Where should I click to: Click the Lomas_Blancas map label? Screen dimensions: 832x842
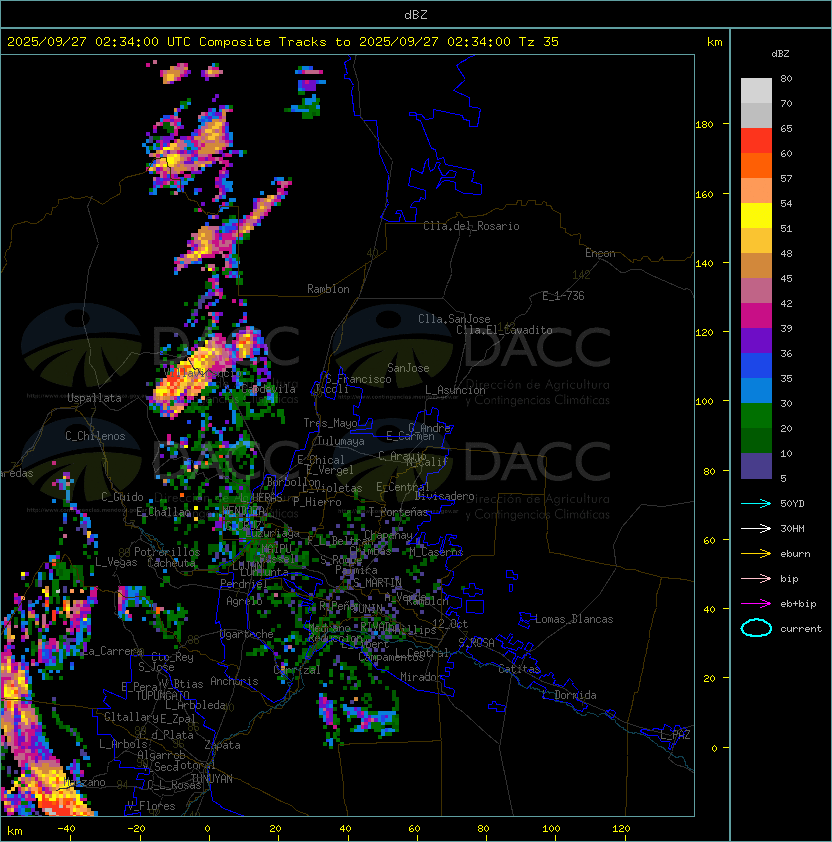574,619
